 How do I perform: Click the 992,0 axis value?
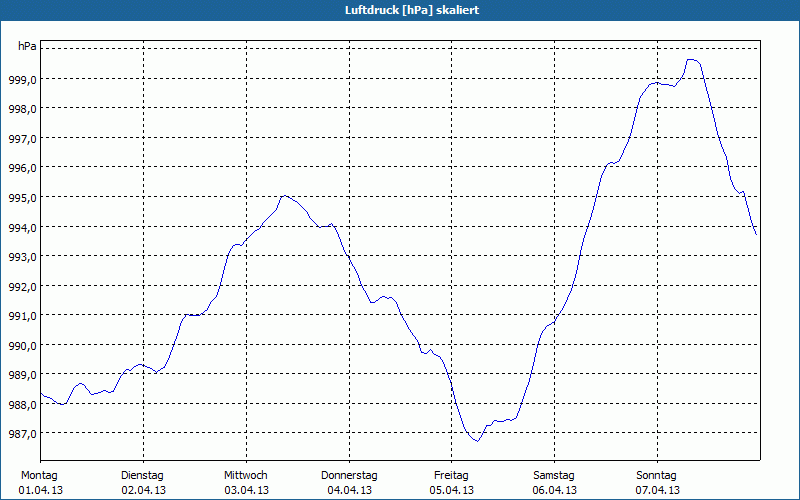23,286
